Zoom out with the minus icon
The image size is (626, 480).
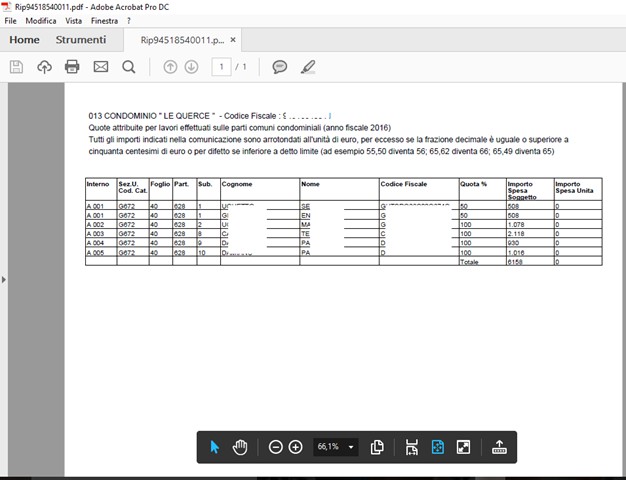275,447
